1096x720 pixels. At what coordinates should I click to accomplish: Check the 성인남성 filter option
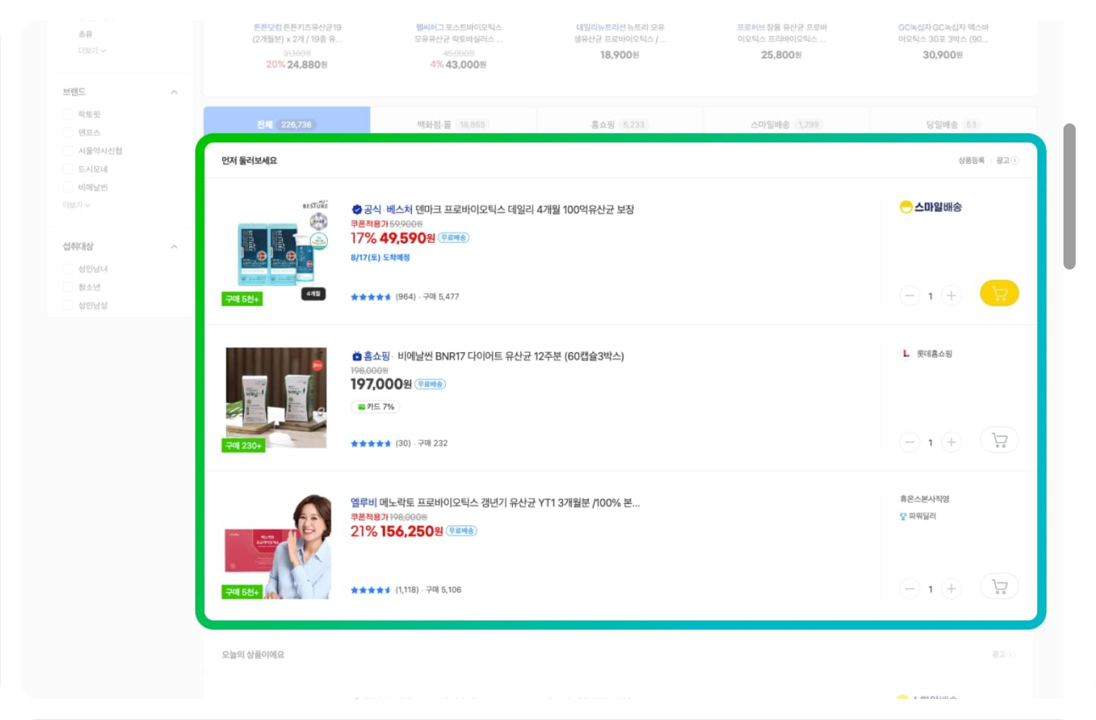click(x=68, y=305)
